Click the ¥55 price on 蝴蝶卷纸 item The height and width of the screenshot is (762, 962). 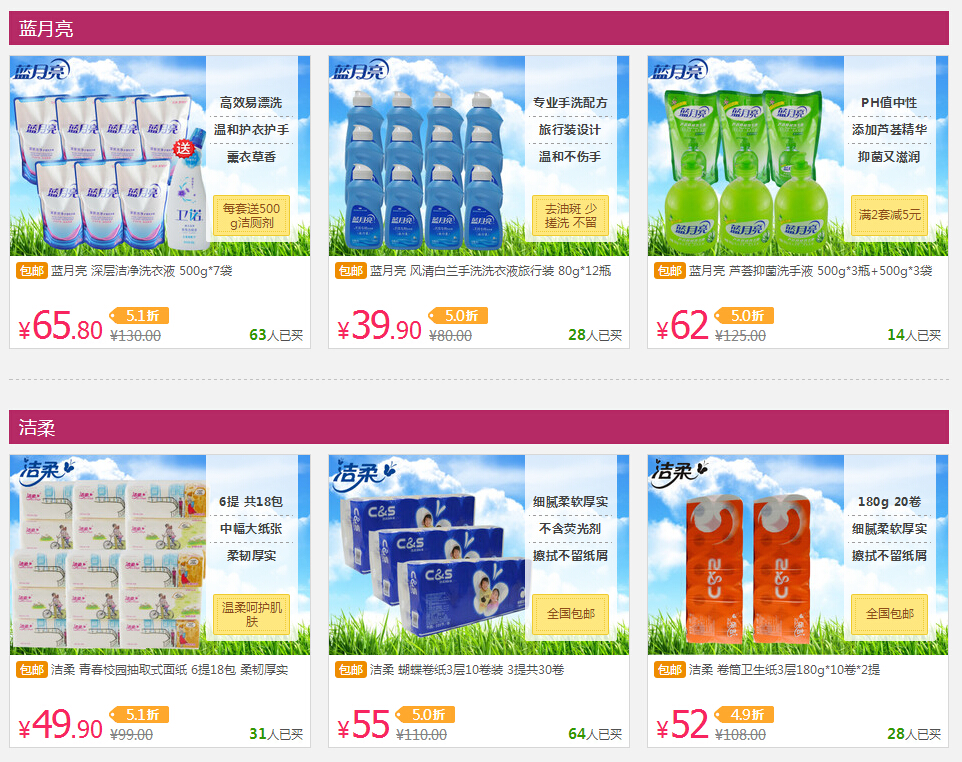pos(364,725)
